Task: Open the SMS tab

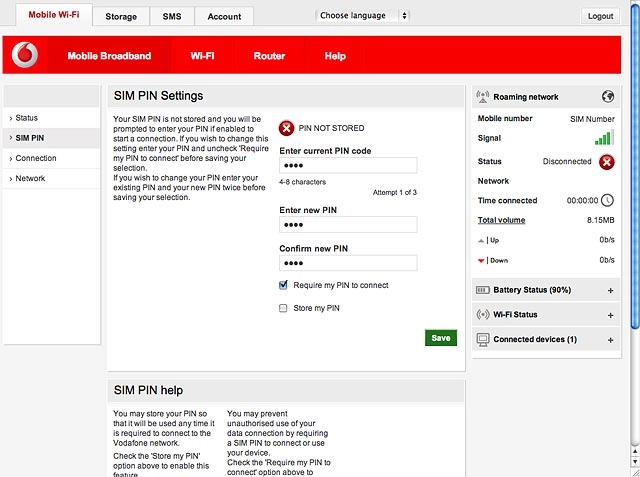Action: click(172, 17)
